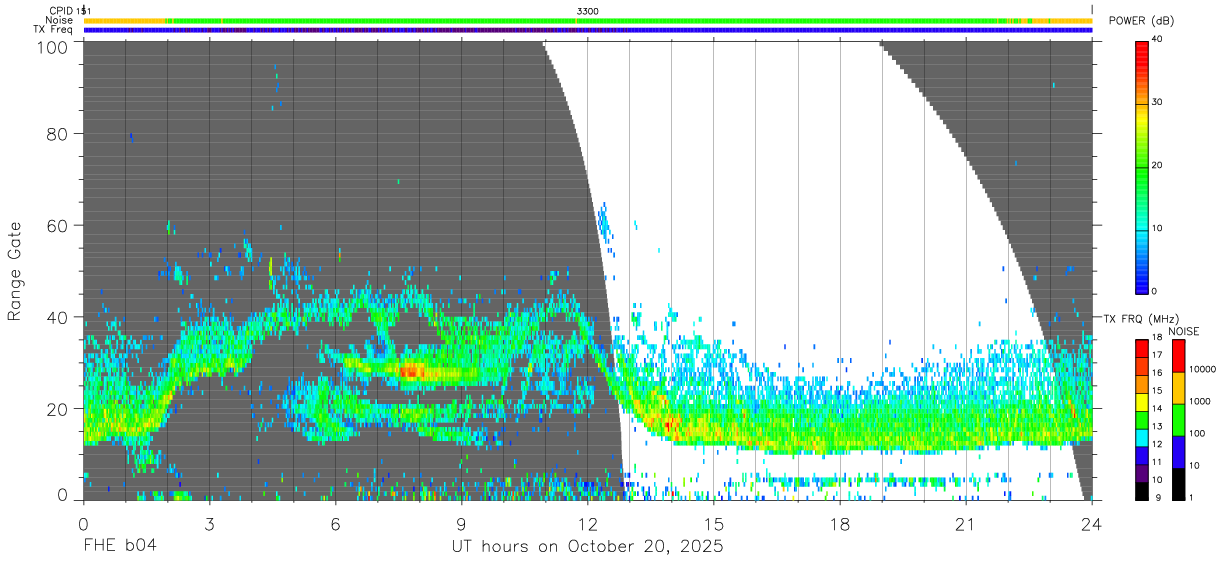Click the 3 hour tick on UT axis
The height and width of the screenshot is (567, 1228).
click(x=209, y=524)
